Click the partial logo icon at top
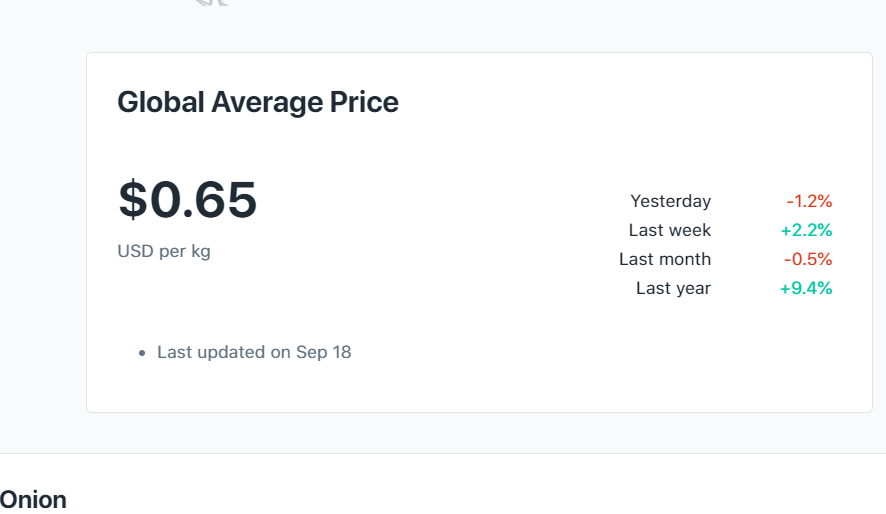 coord(213,3)
